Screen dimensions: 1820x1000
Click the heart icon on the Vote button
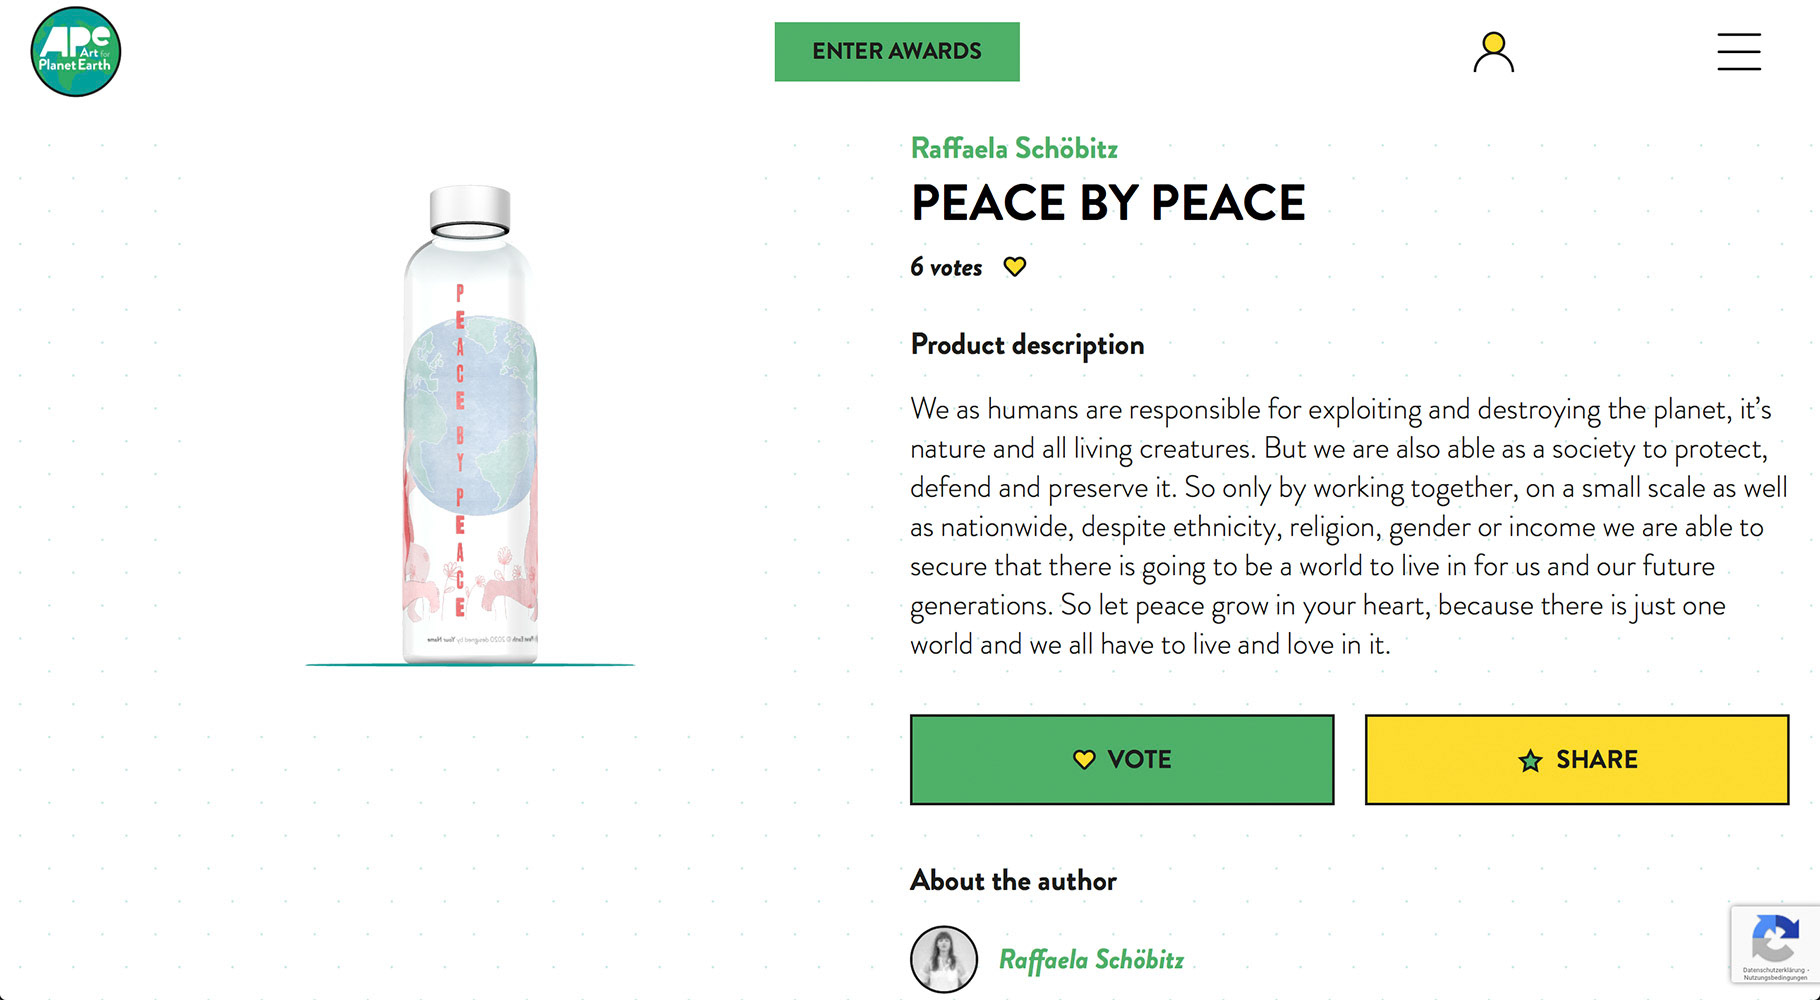click(x=1084, y=760)
